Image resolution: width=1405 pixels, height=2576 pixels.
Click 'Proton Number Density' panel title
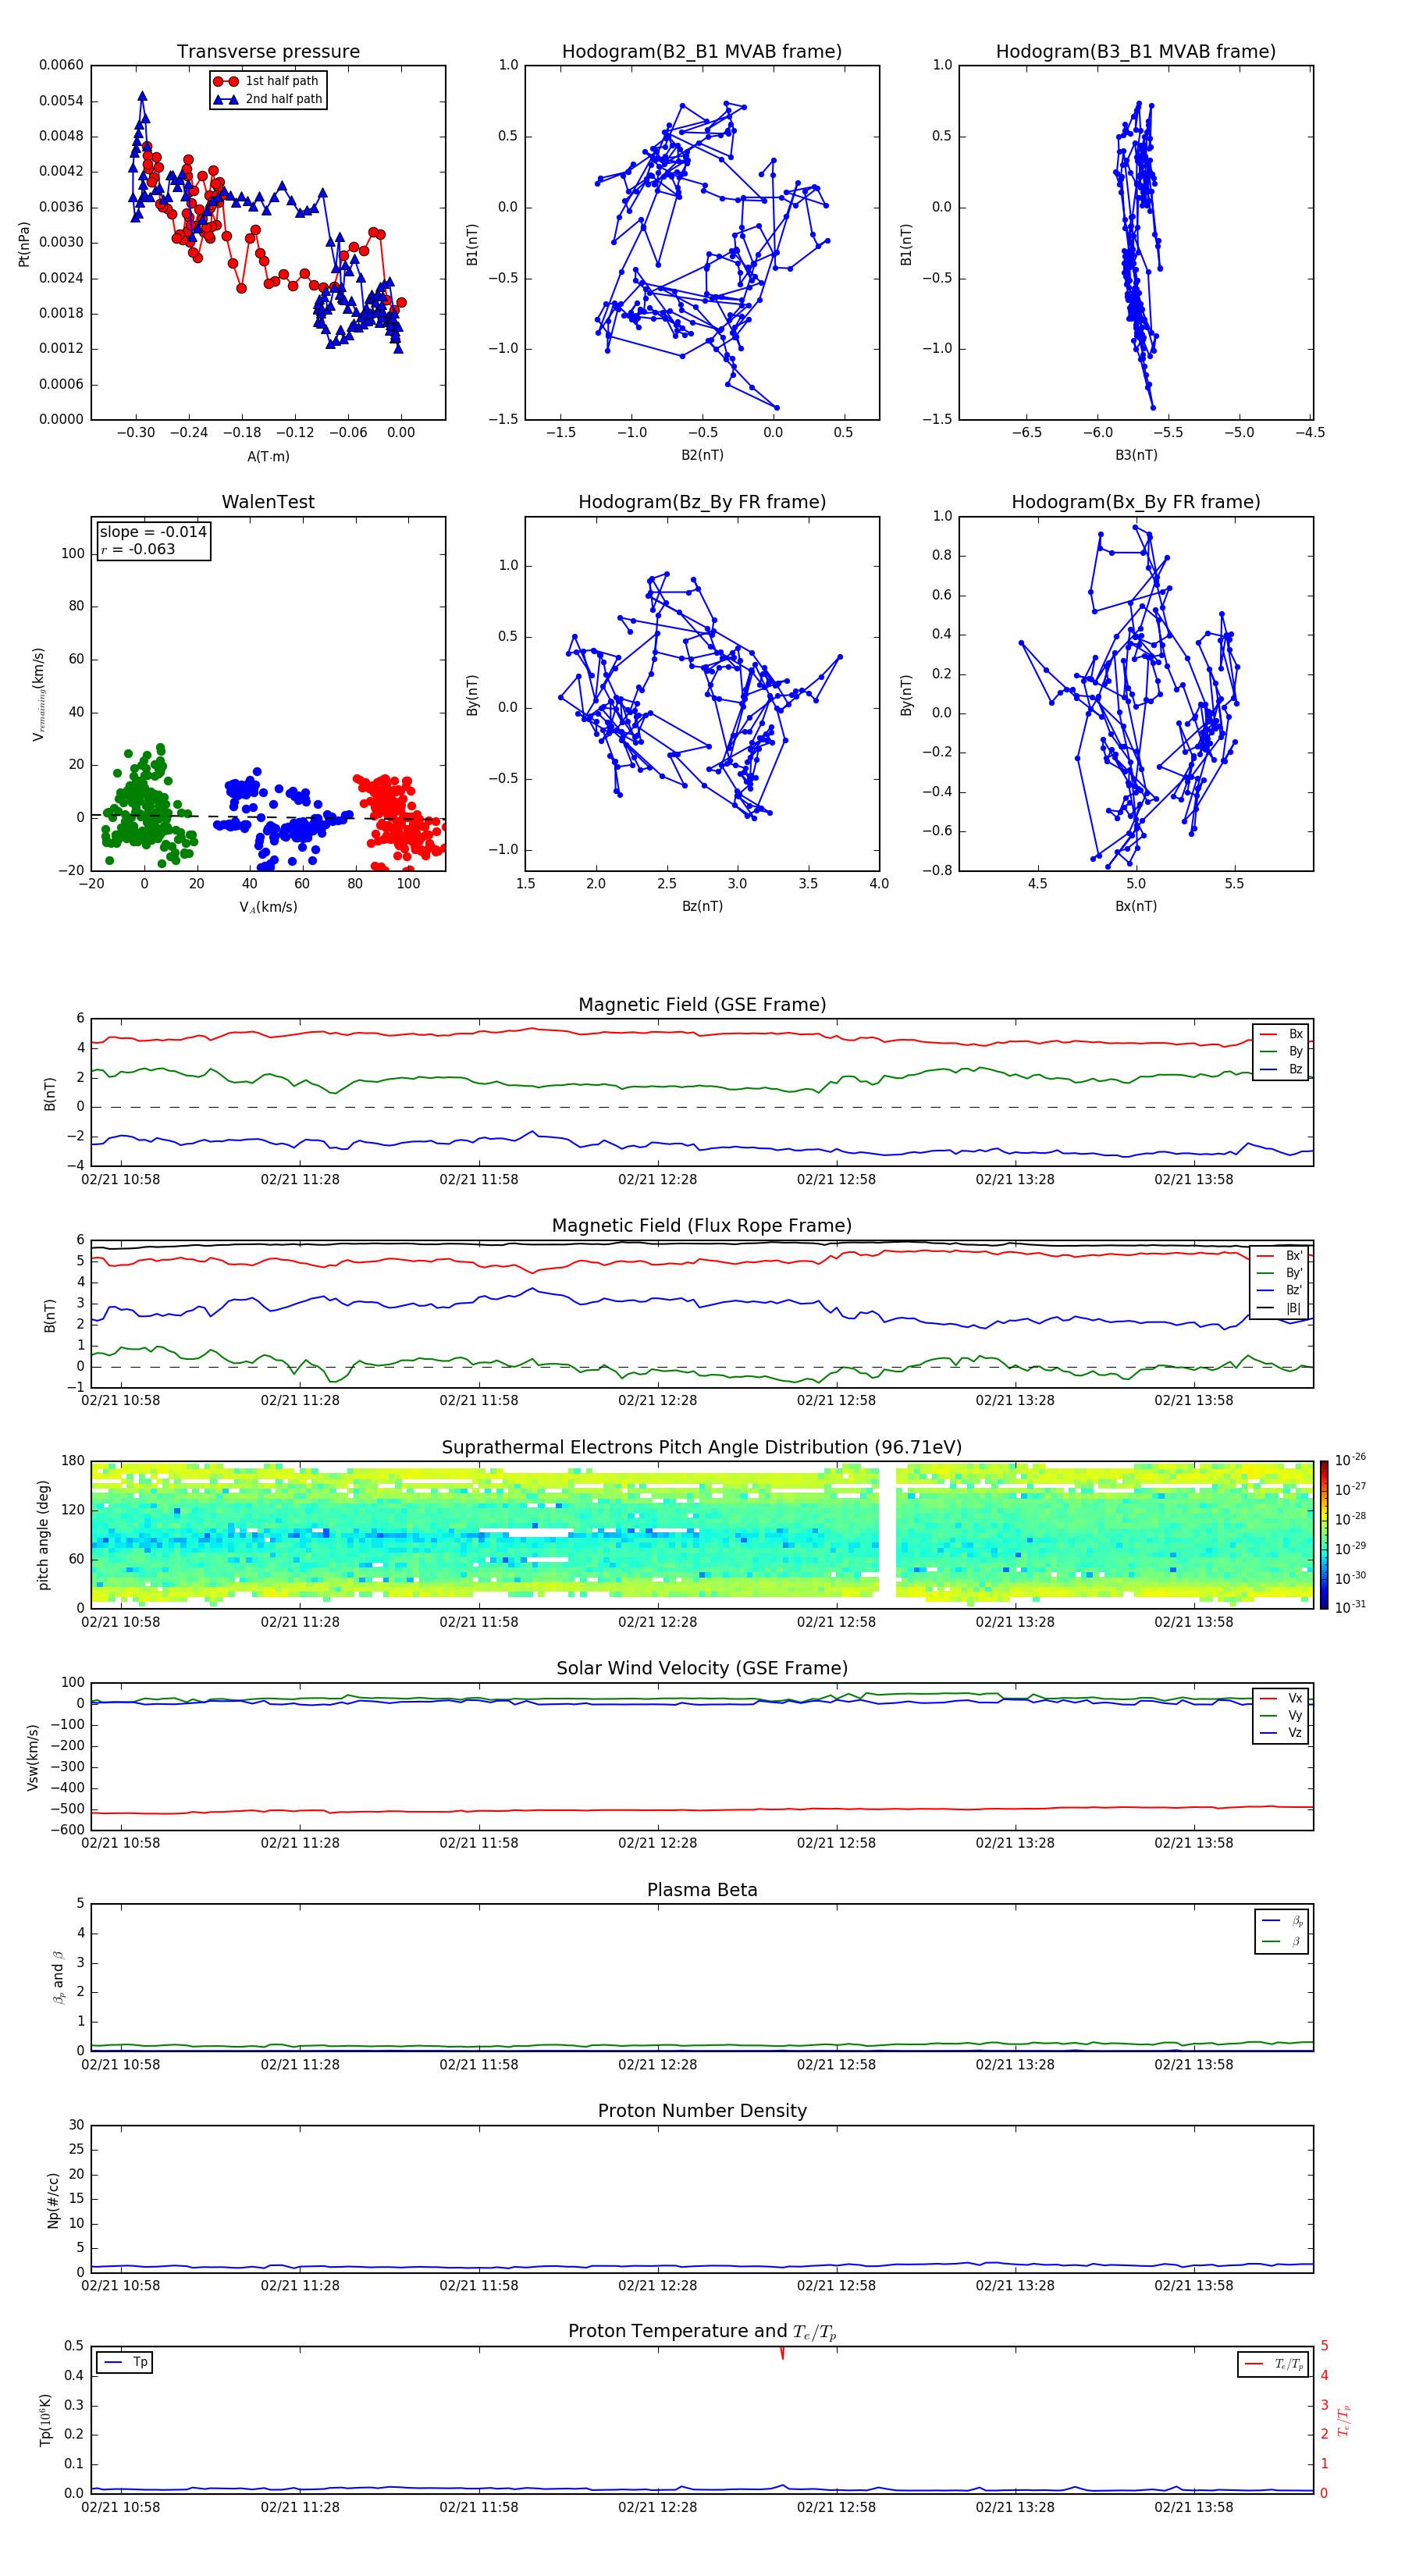(702, 2111)
